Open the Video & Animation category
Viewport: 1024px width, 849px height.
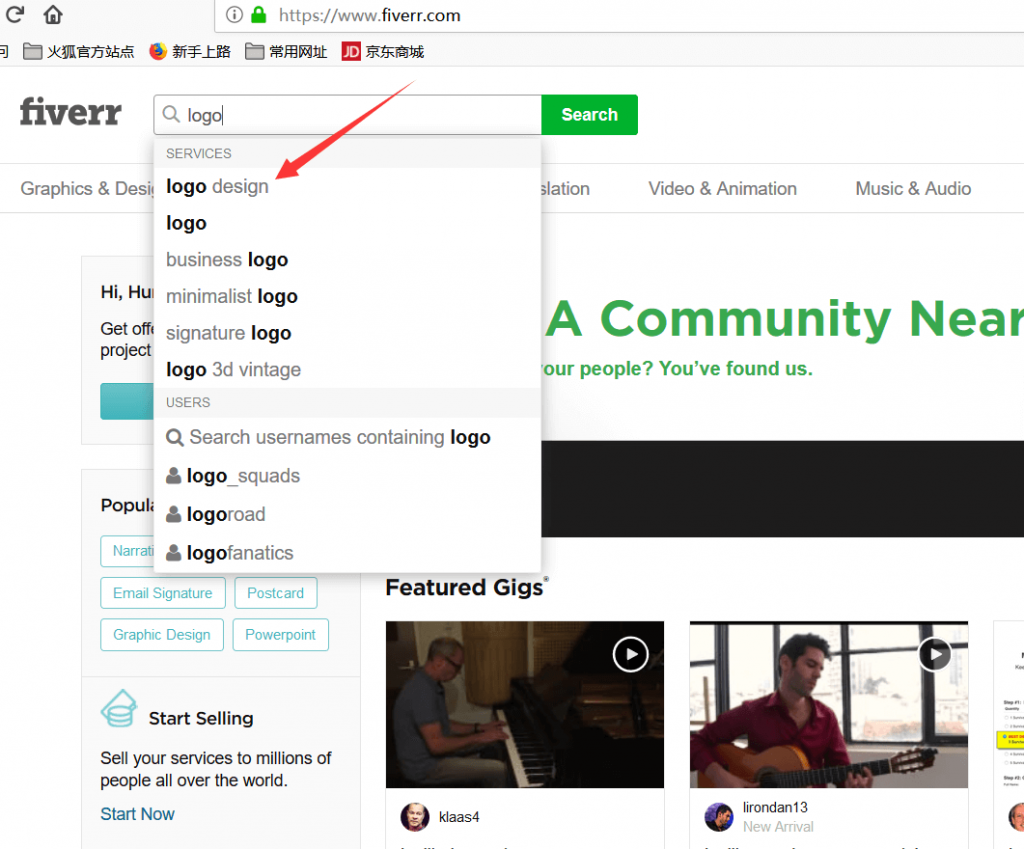coord(722,189)
